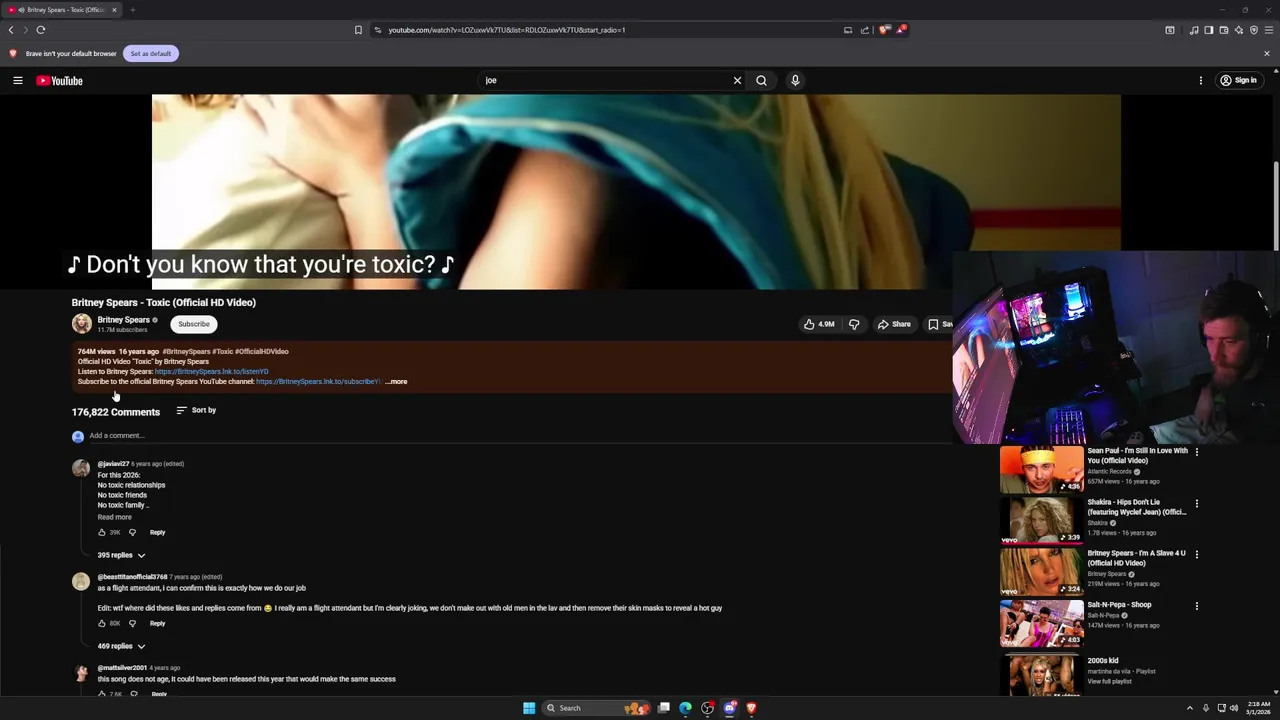Open the Windows Start menu
Image resolution: width=1280 pixels, height=720 pixels.
point(529,708)
